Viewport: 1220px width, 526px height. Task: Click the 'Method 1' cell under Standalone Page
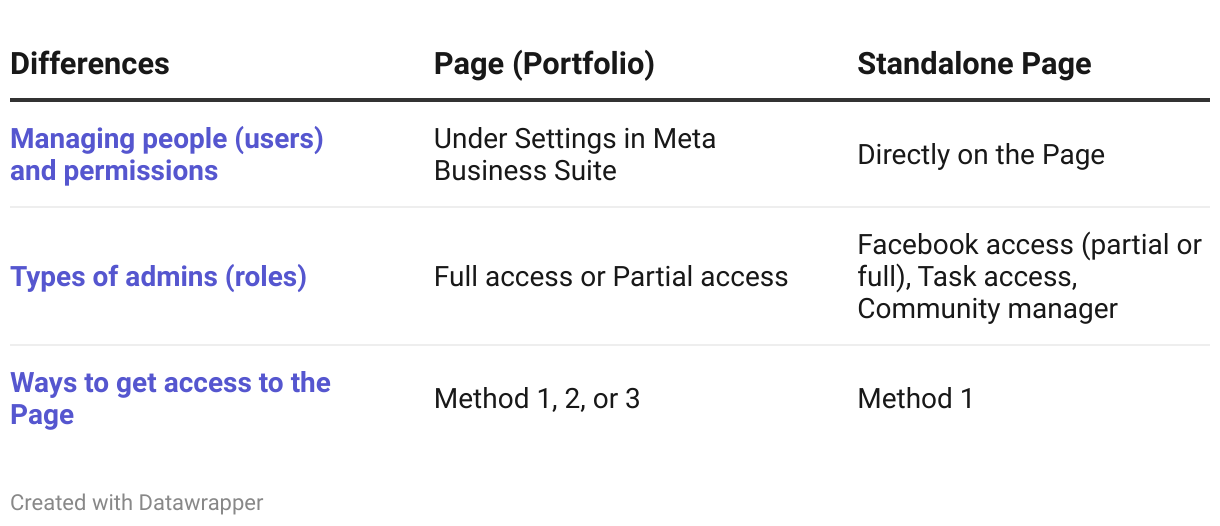click(x=915, y=399)
